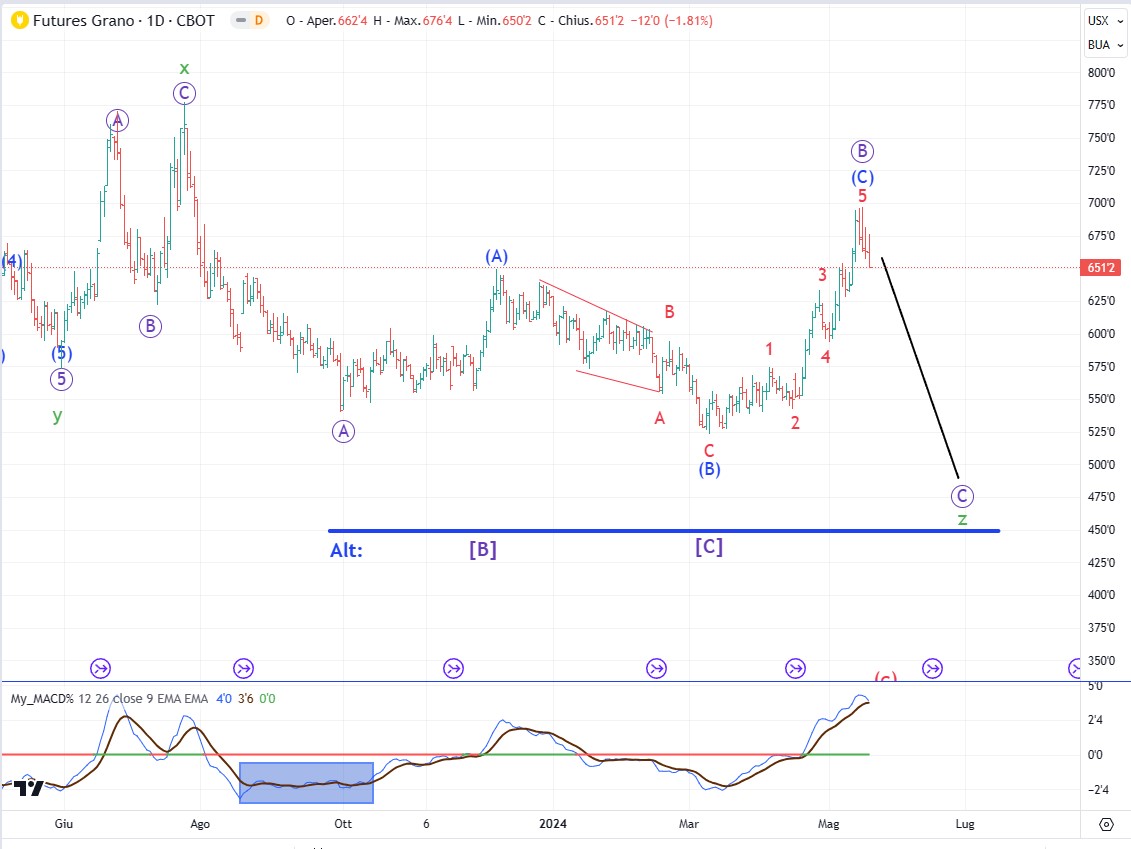This screenshot has height=849, width=1131.
Task: Click the orange D delayed-data indicator
Action: pos(259,20)
